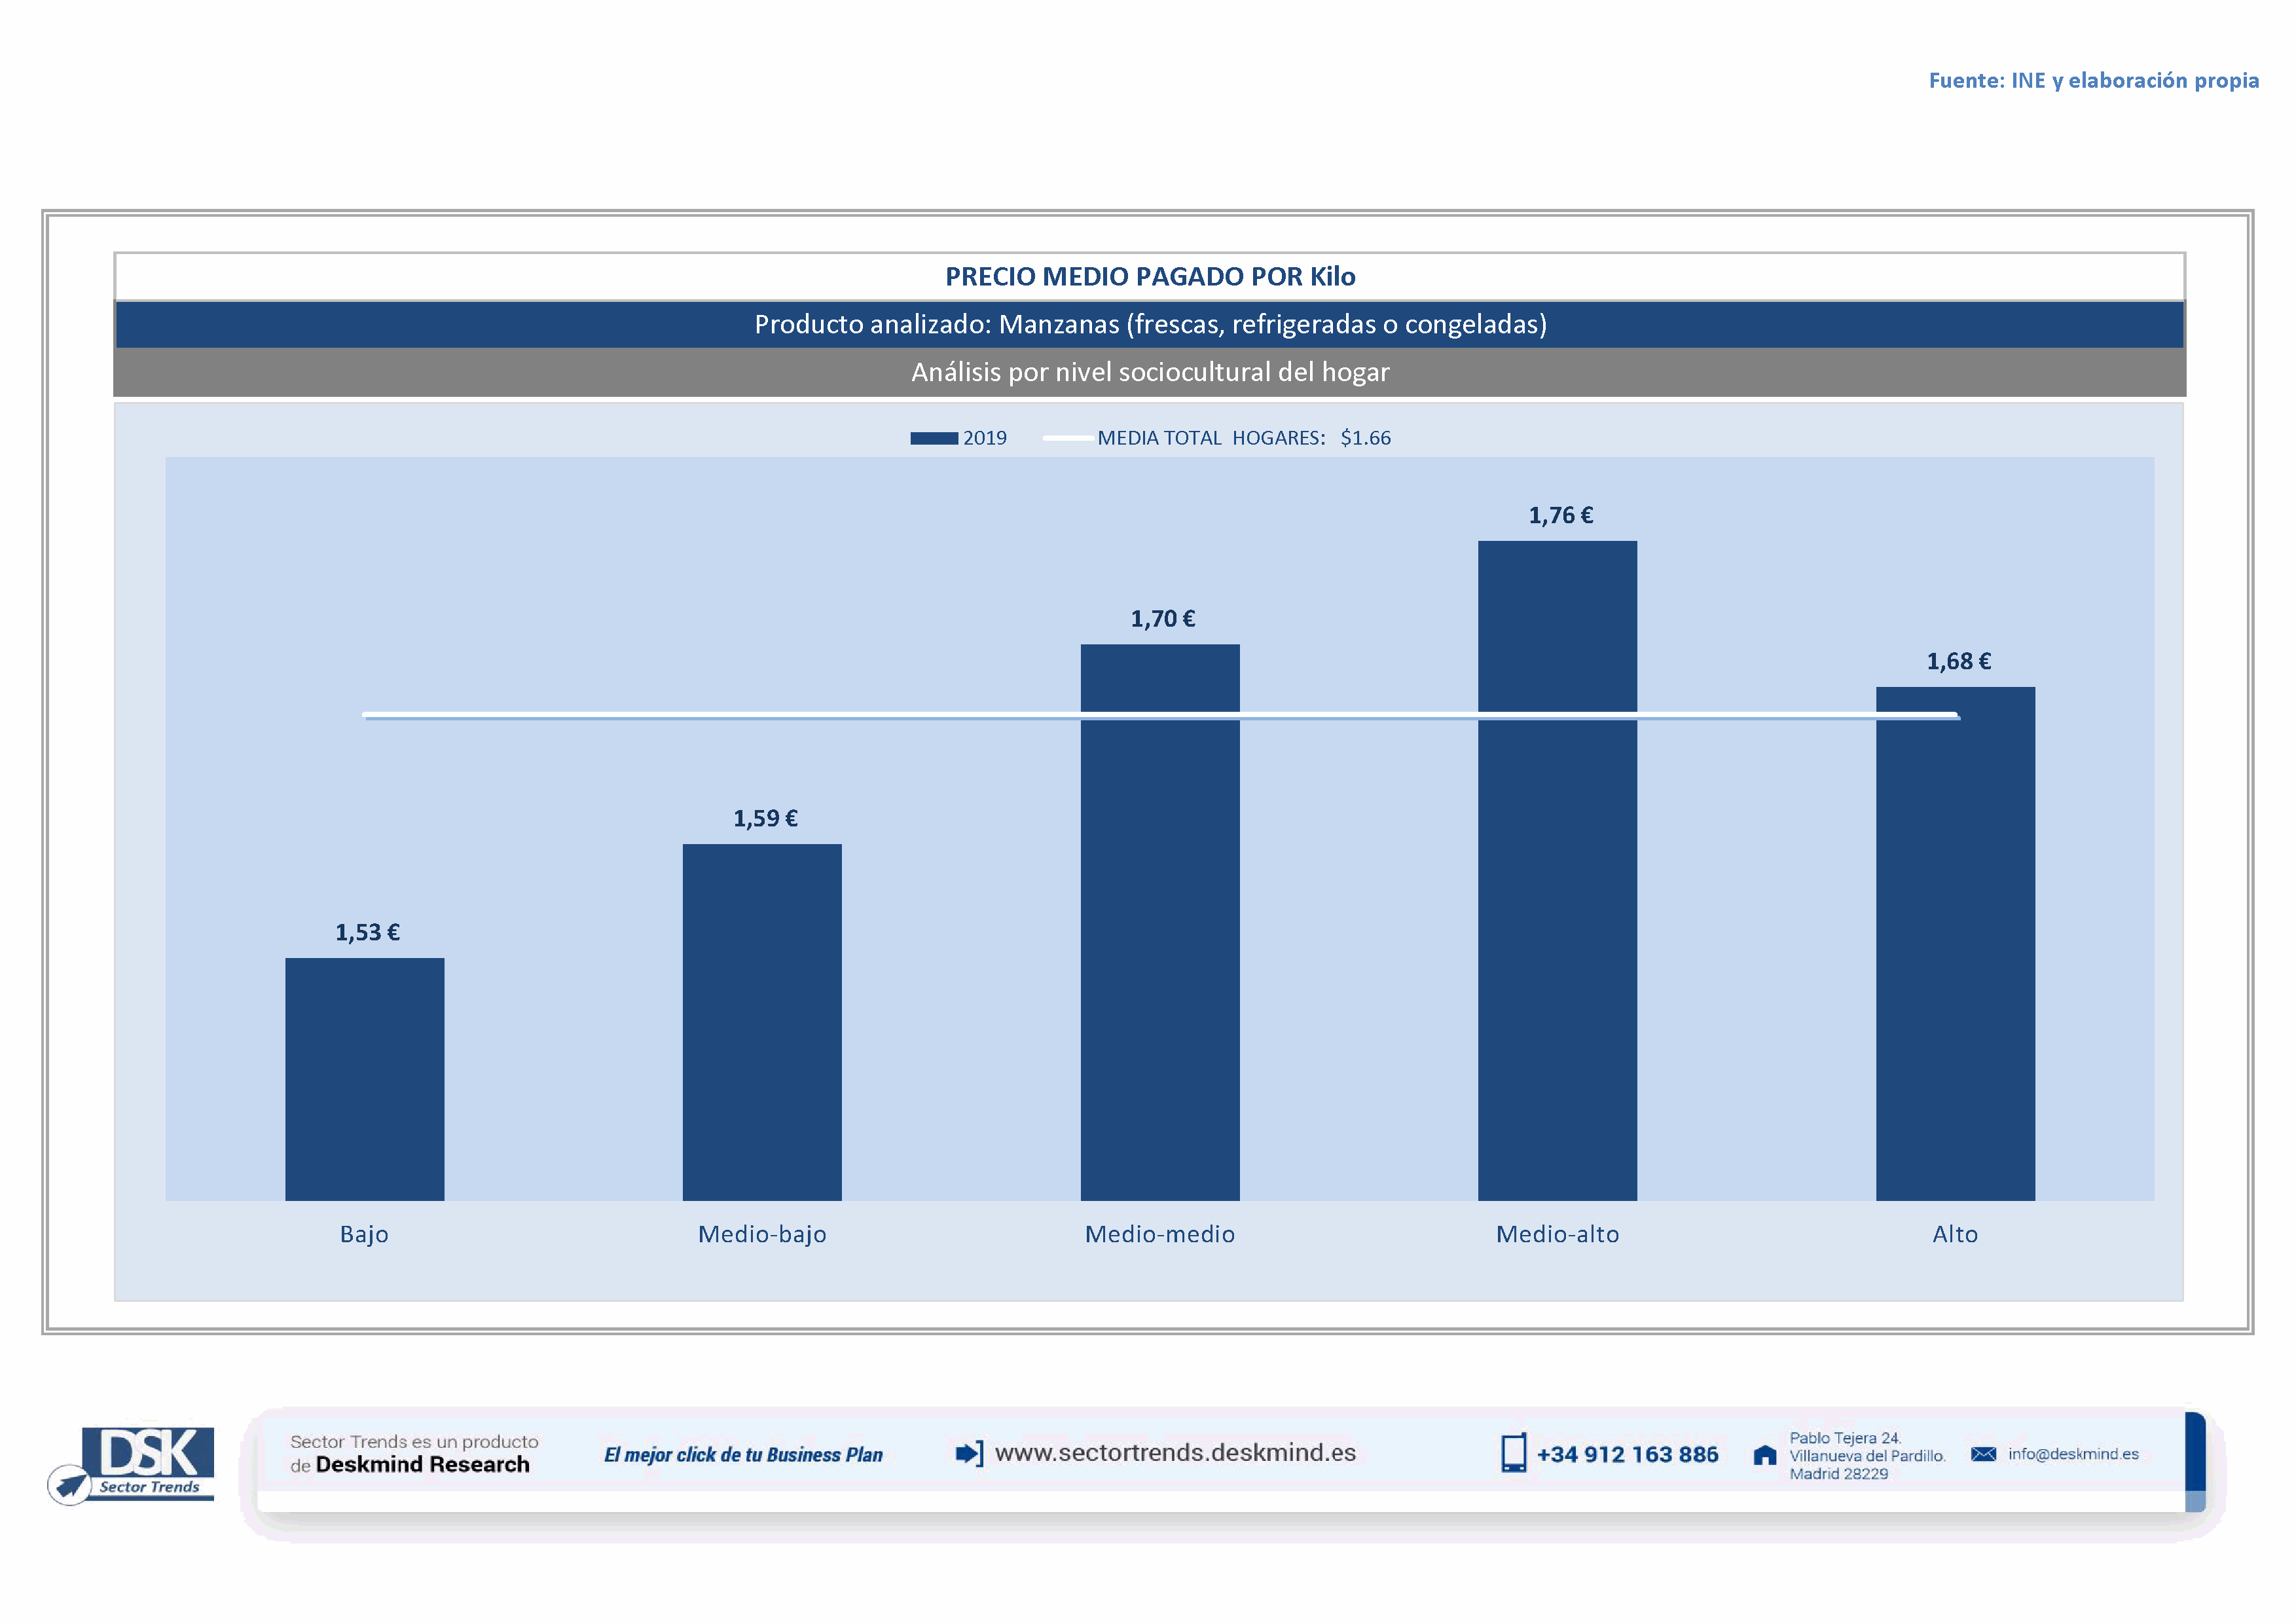Click the Producto analizado Manzanas banner
Image resolution: width=2296 pixels, height=1624 pixels.
[1150, 324]
